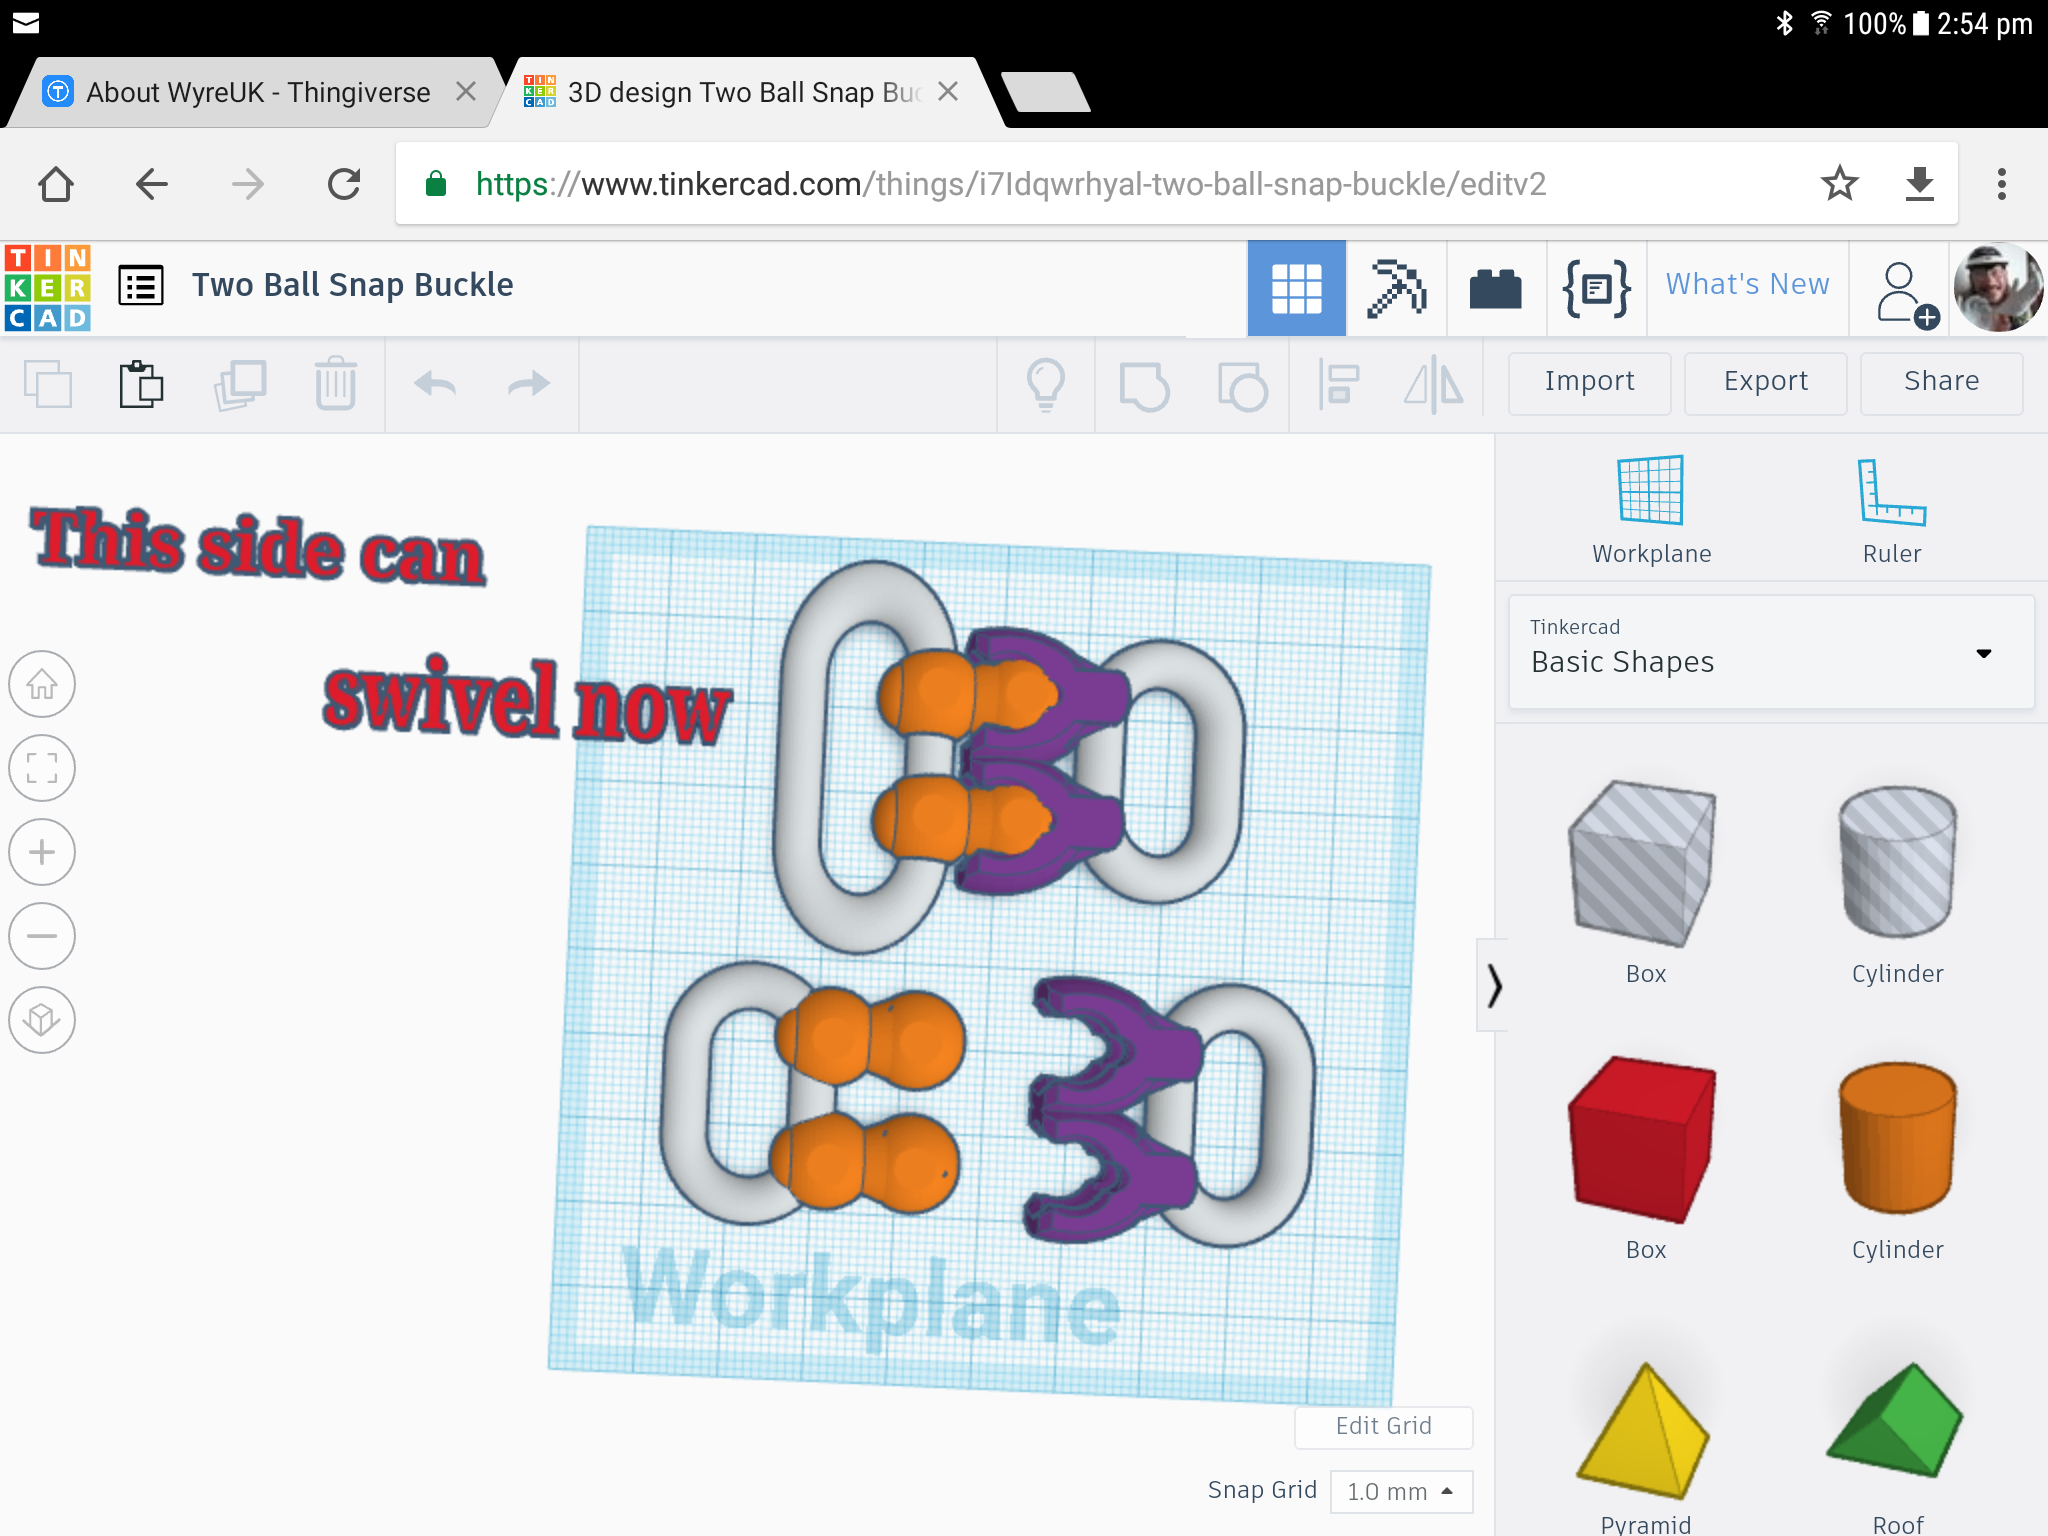Select the 3D design grid view

tap(1296, 288)
